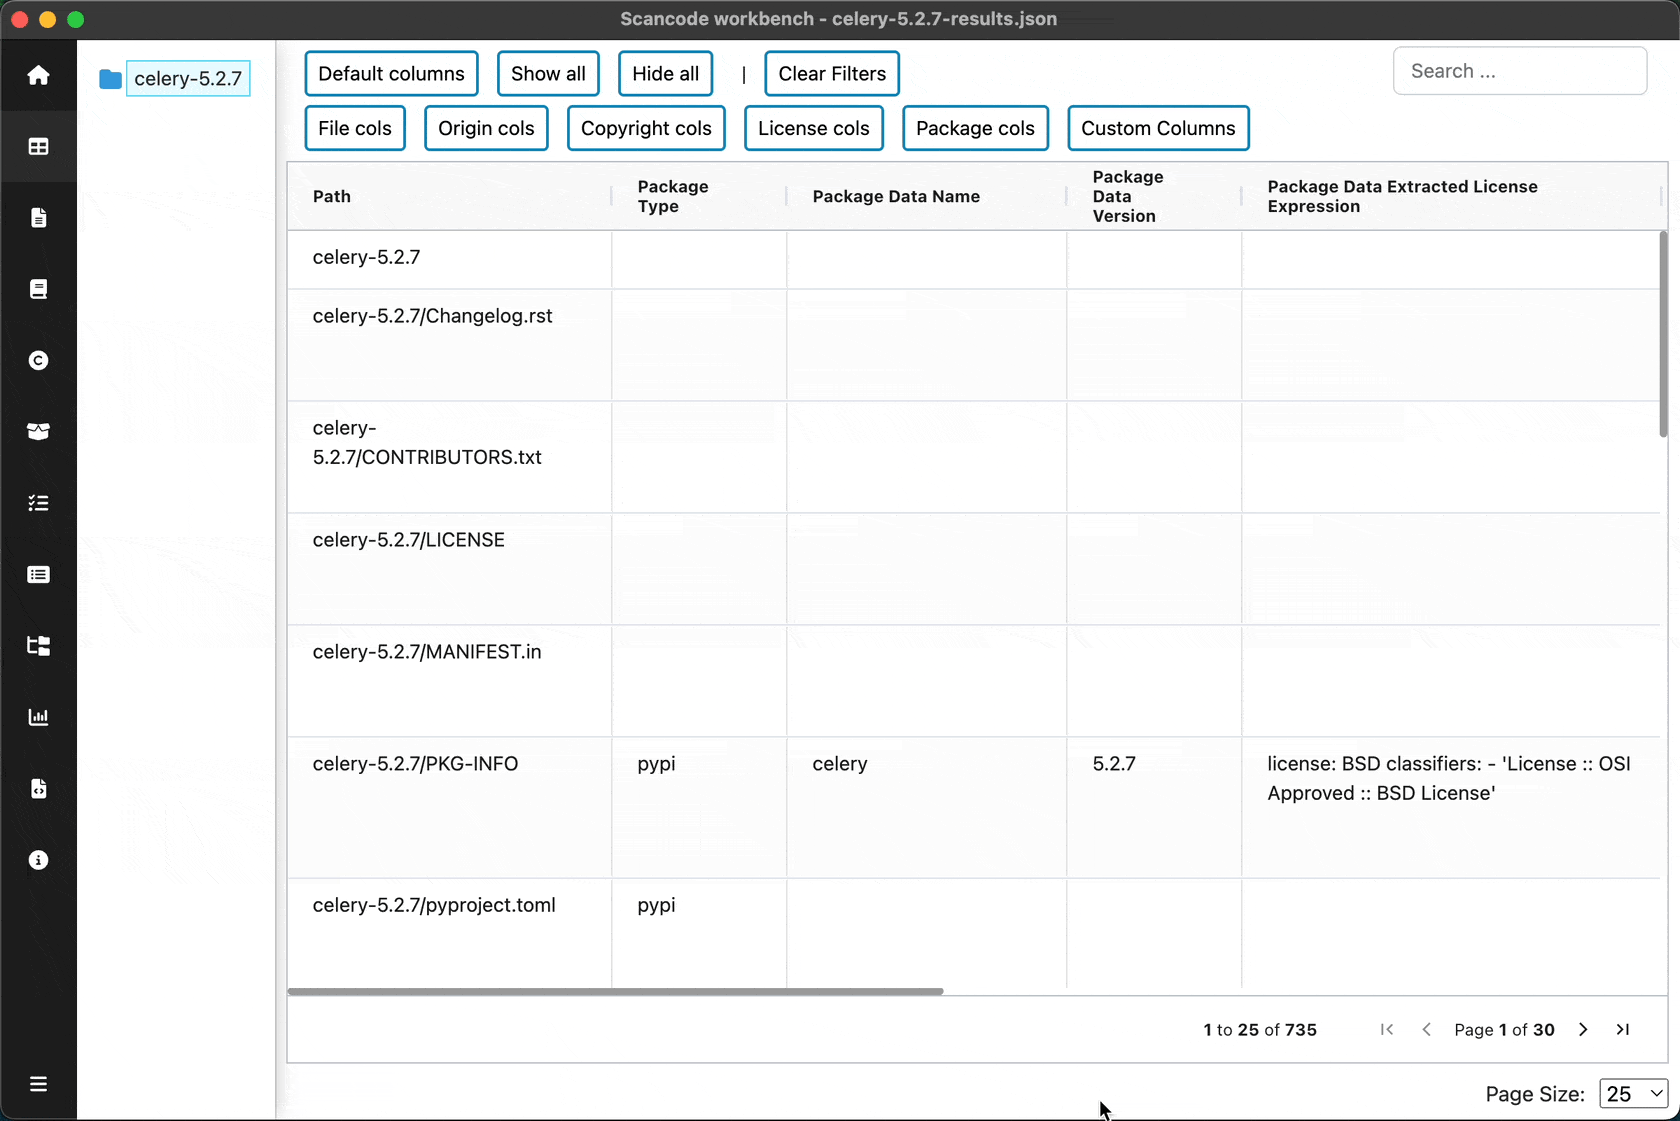Select the celery-5.2.7 path cell
Viewport: 1680px width, 1121px height.
[x=449, y=260]
